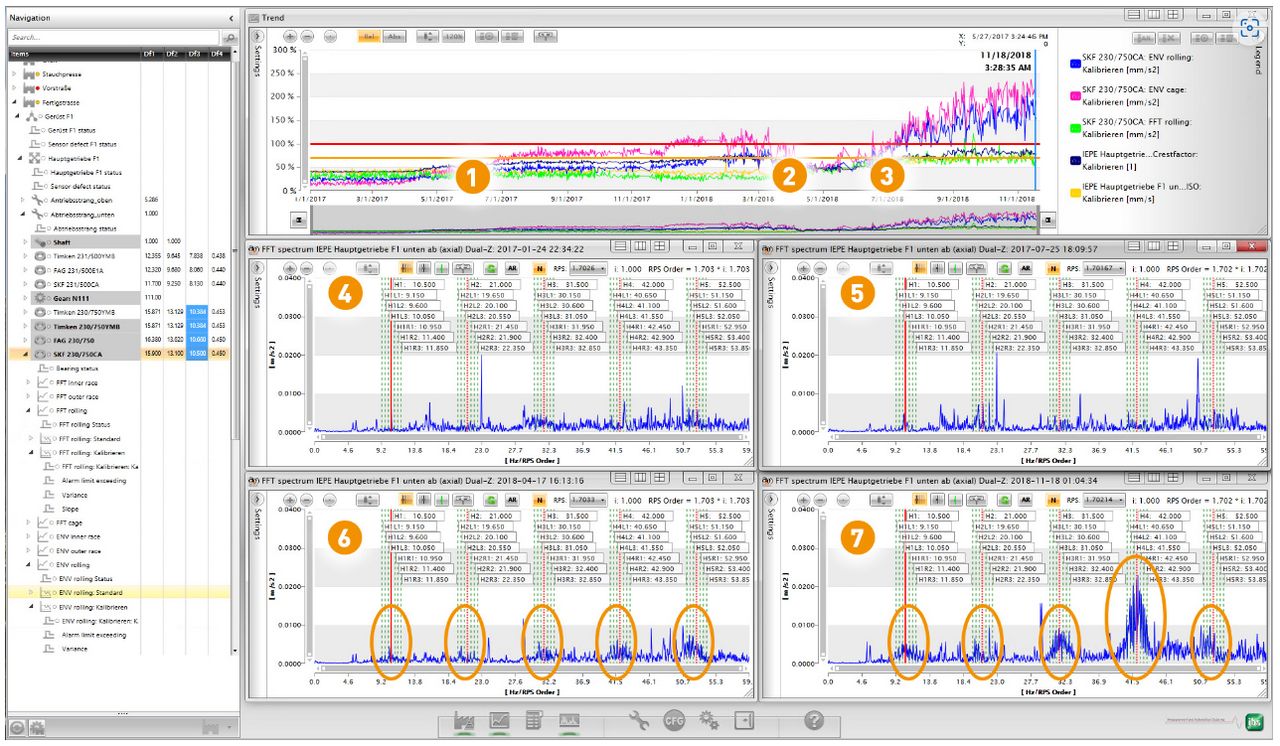1280x746 pixels.
Task: Toggle AR in the 2018-11-18 FFT window
Action: pos(1027,498)
